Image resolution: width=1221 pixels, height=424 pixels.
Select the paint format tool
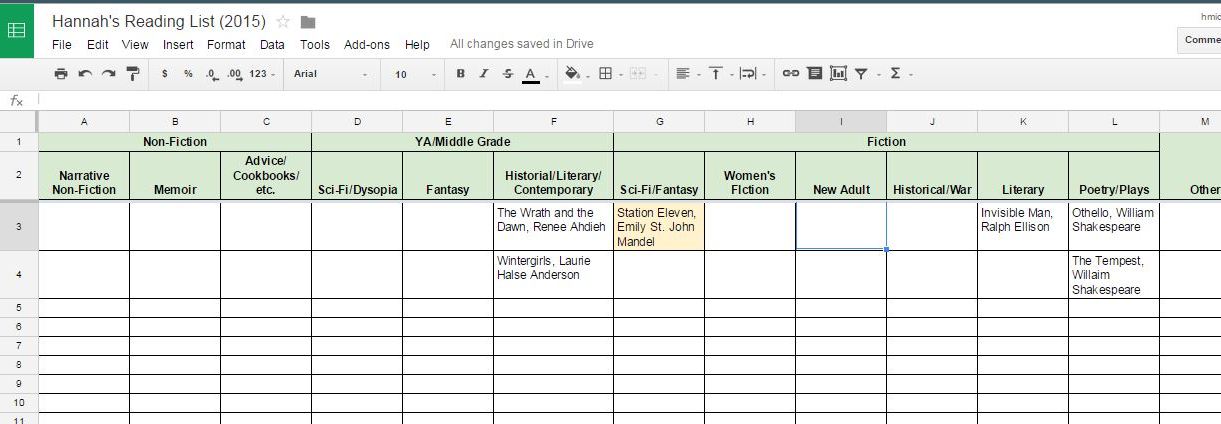132,74
